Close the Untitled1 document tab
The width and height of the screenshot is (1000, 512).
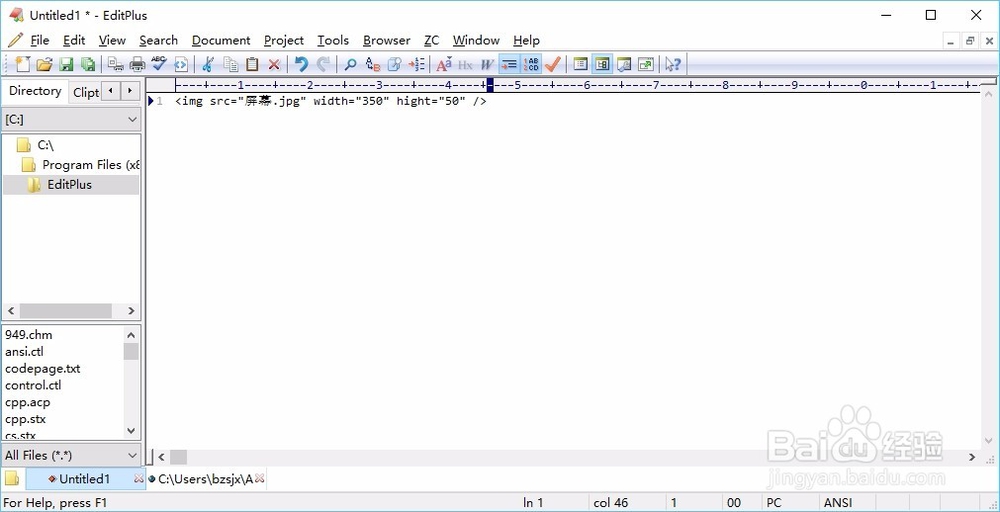[x=138, y=478]
